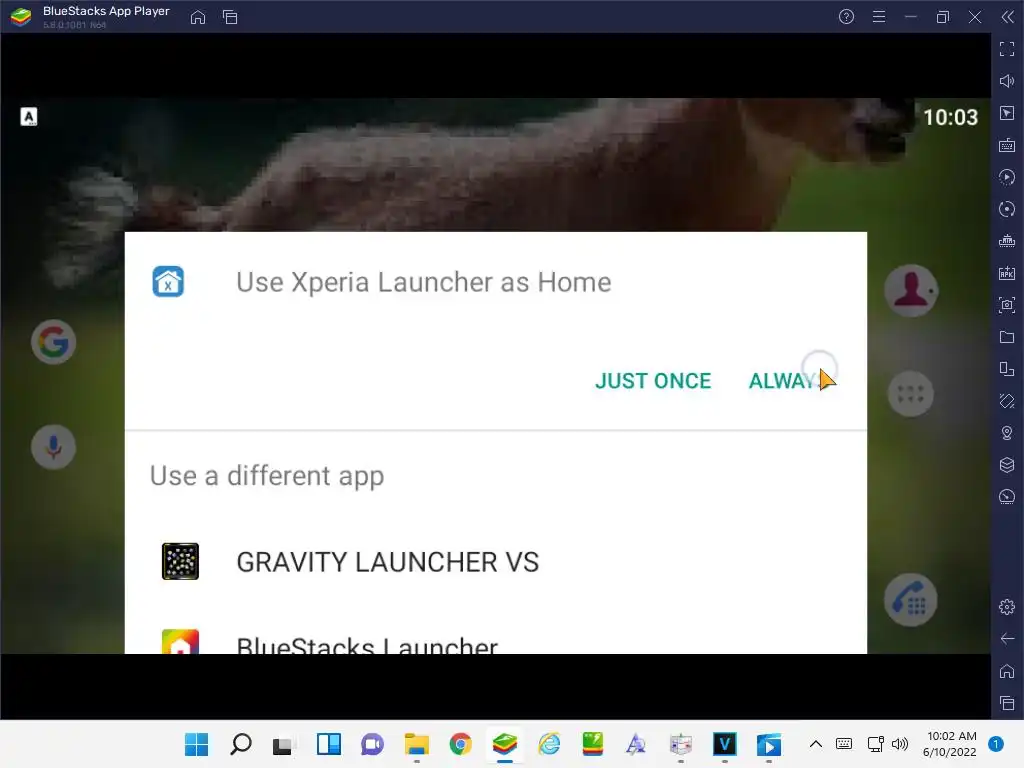The height and width of the screenshot is (768, 1024).
Task: Click the shake device icon in sidebar
Action: click(x=1007, y=401)
